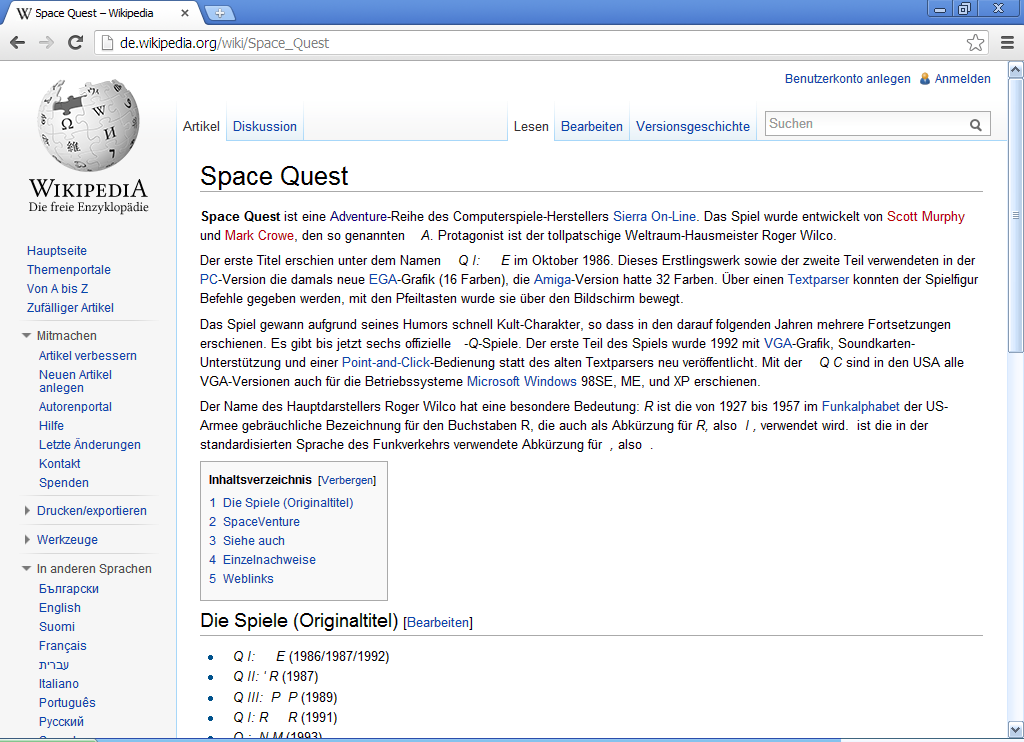Click the scrollbar up arrow
Viewport: 1024px width, 742px height.
[1016, 69]
